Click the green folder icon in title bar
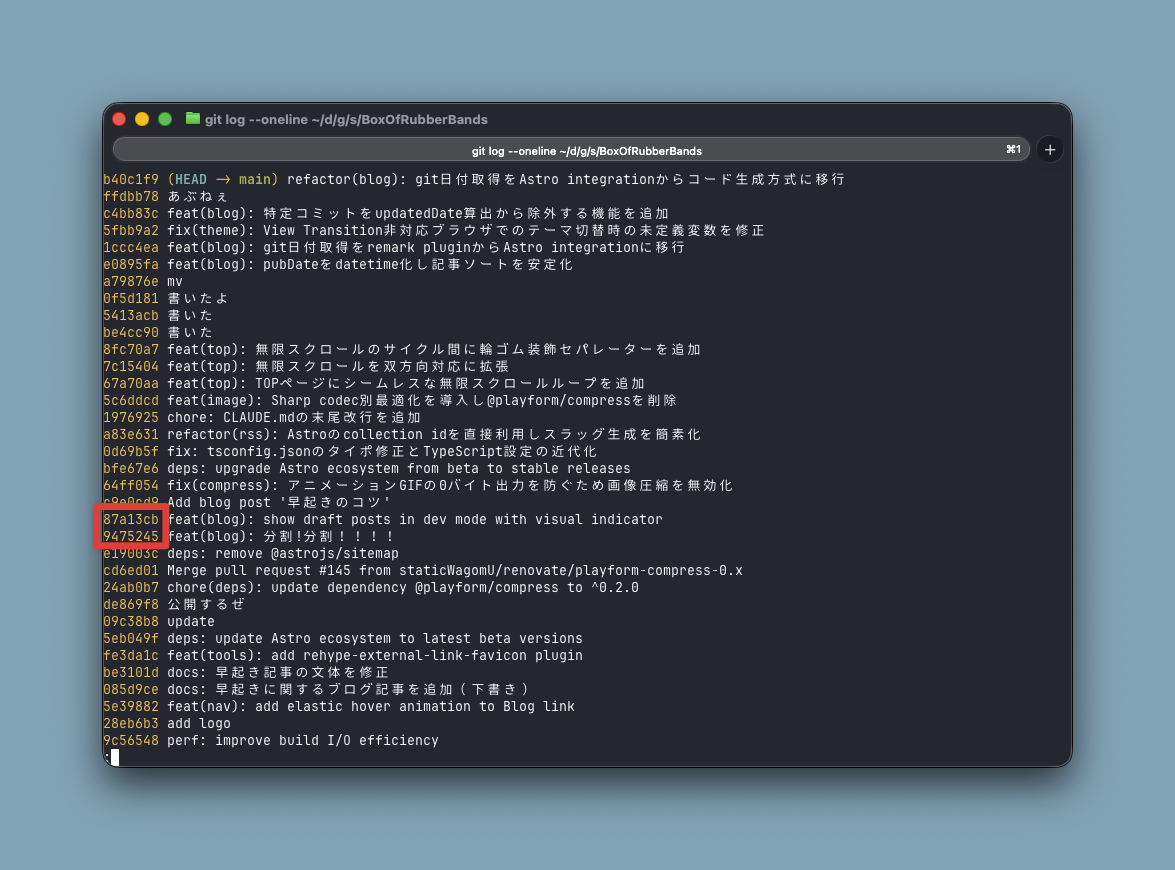This screenshot has width=1175, height=870. (193, 119)
